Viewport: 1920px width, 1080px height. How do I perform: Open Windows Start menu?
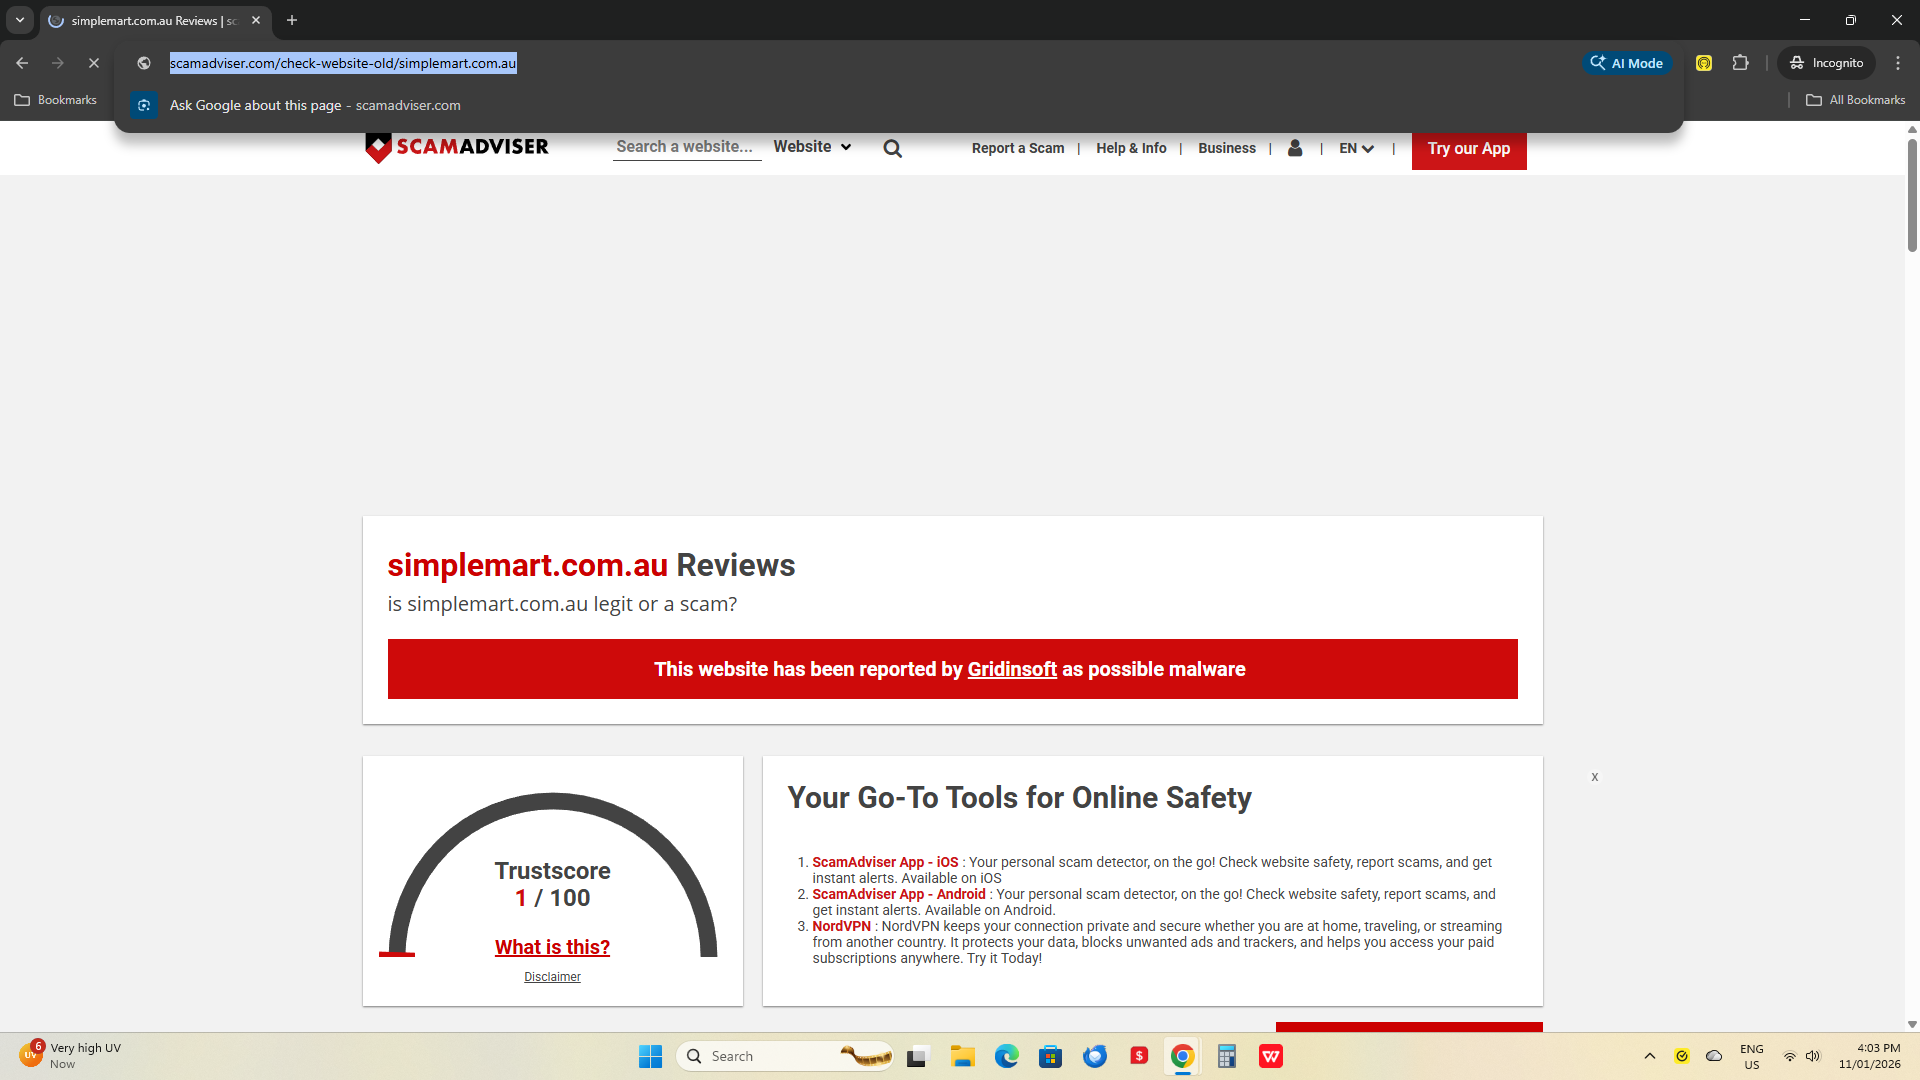pyautogui.click(x=650, y=1056)
